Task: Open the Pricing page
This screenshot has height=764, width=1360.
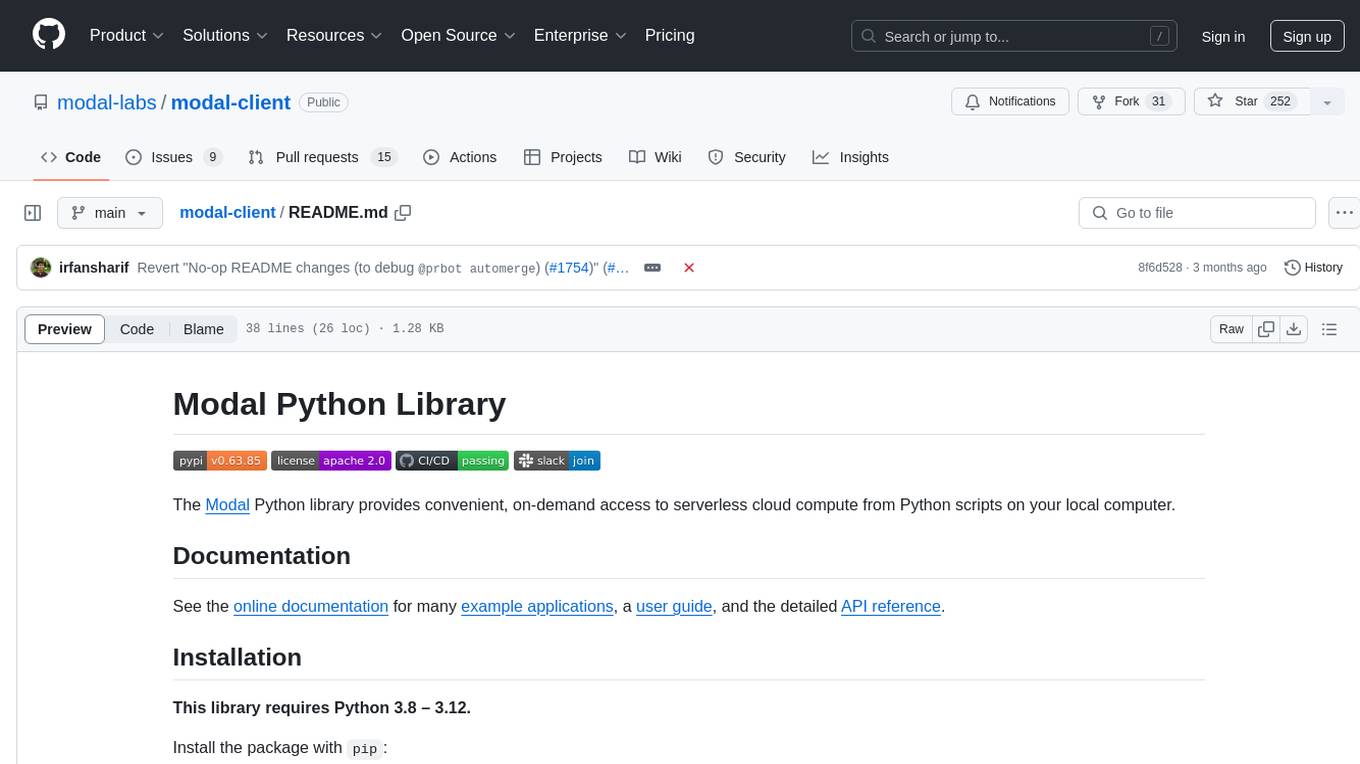Action: pos(670,35)
